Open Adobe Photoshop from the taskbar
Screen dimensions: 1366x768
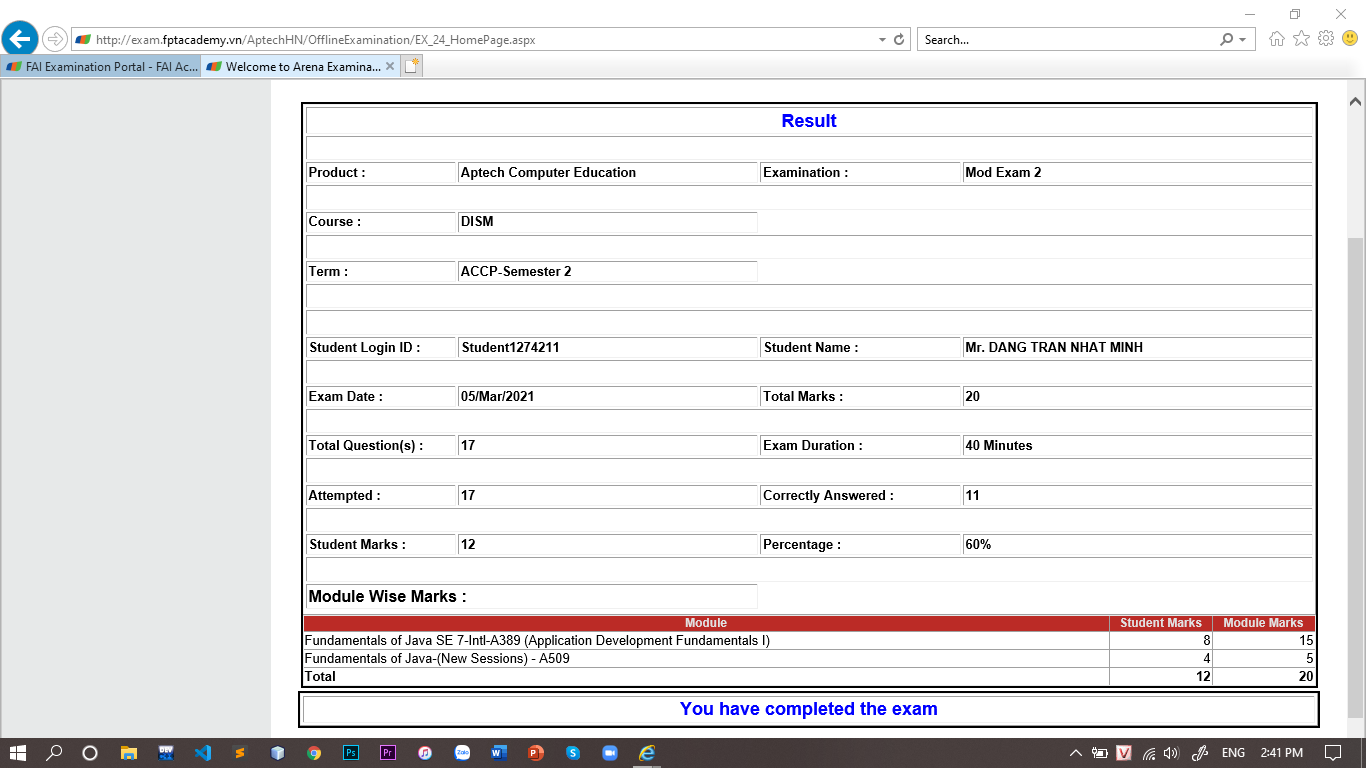(351, 752)
